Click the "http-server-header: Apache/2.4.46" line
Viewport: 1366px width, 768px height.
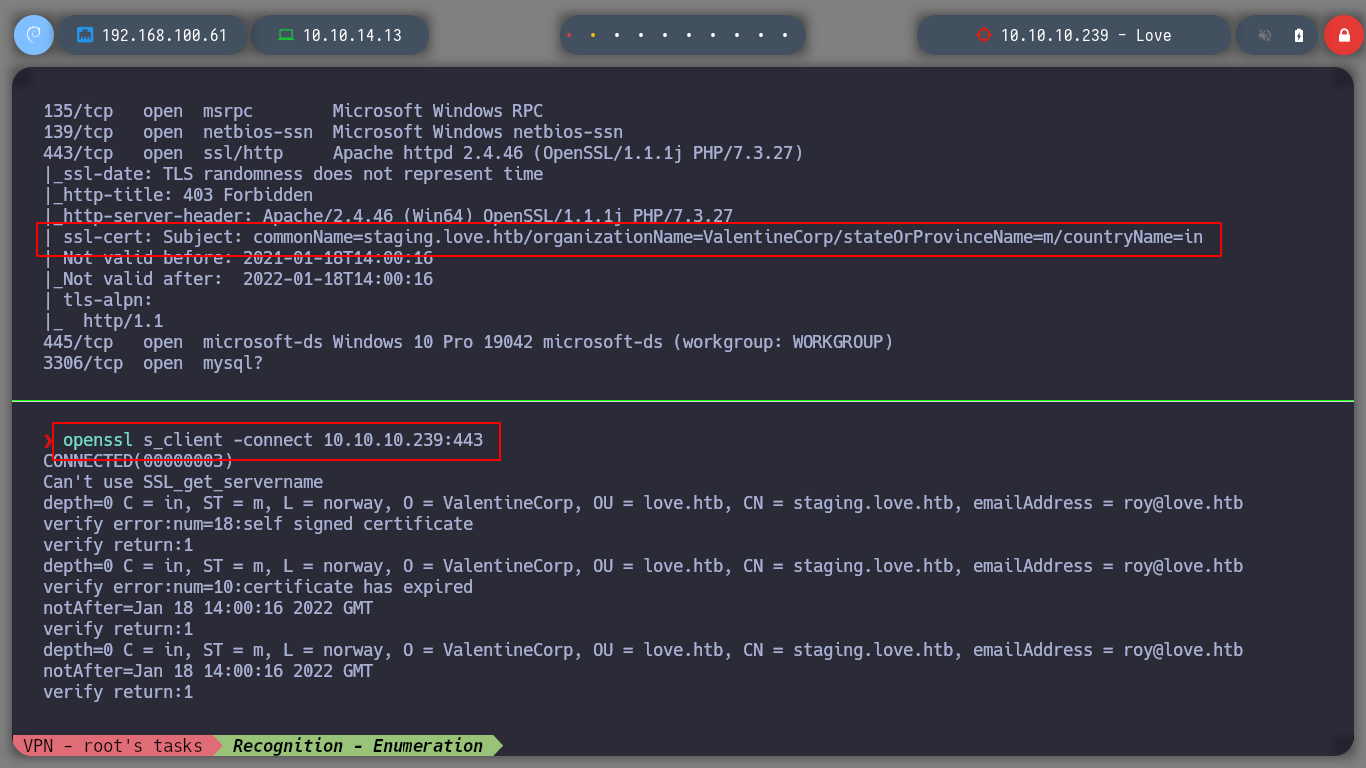[x=388, y=216]
